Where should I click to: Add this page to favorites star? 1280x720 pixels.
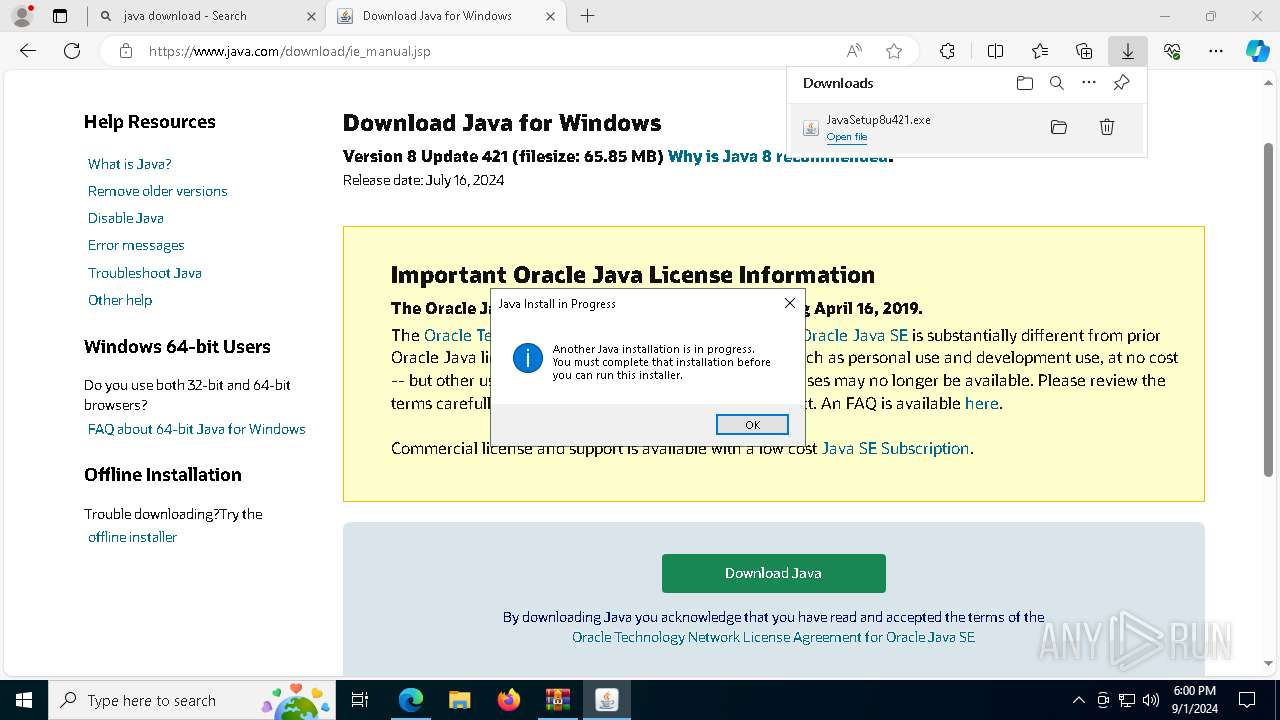(894, 51)
